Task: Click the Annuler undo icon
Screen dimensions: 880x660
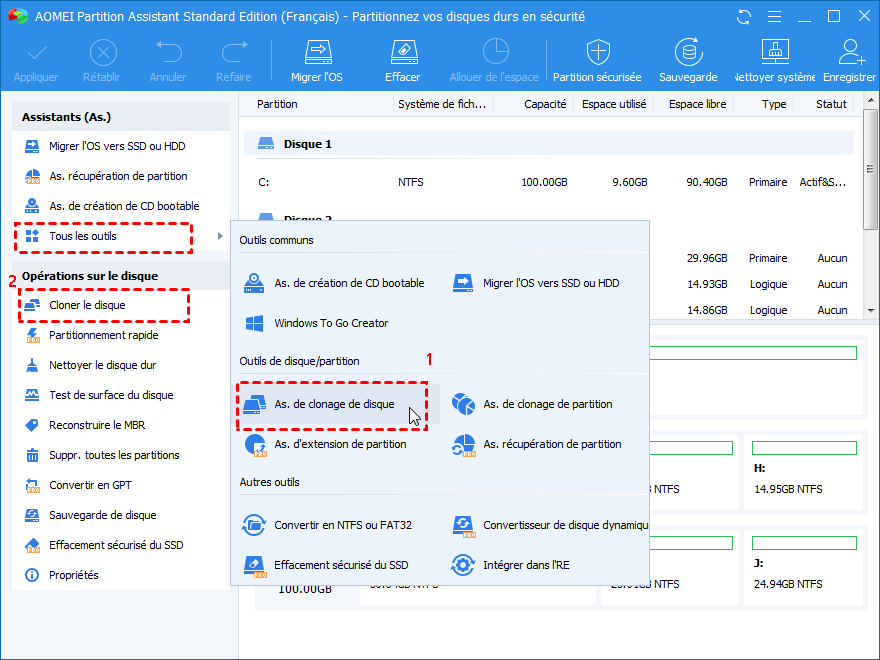Action: (168, 53)
